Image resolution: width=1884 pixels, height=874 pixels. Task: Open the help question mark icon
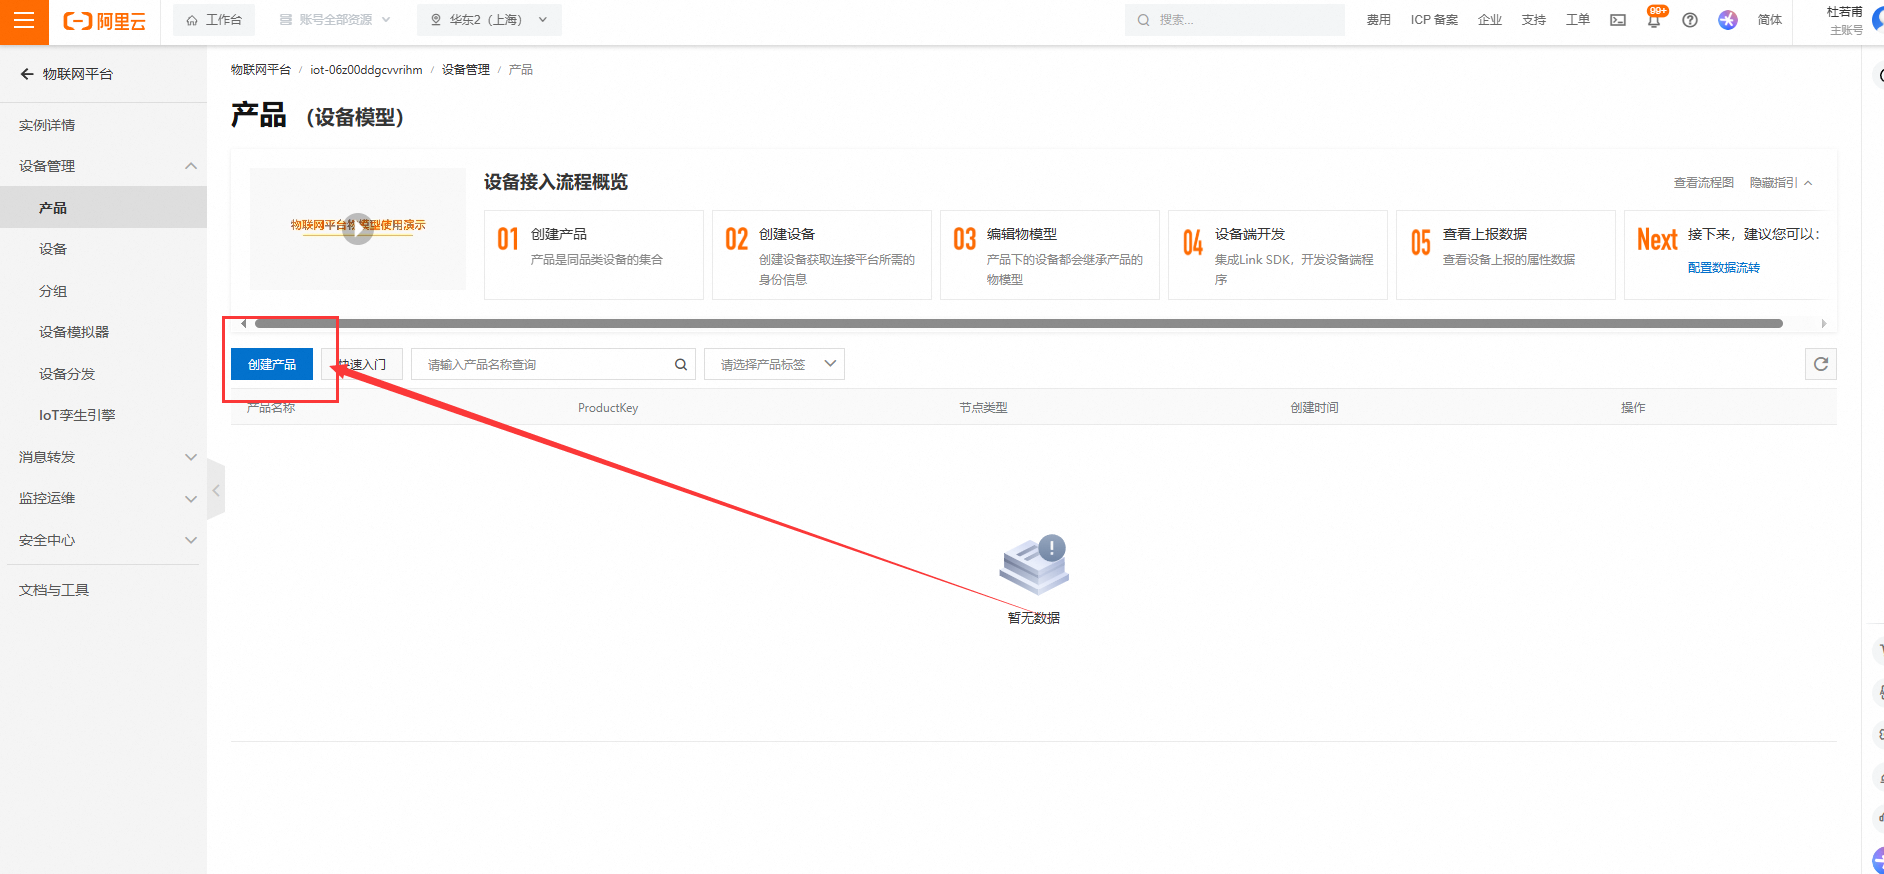1690,20
